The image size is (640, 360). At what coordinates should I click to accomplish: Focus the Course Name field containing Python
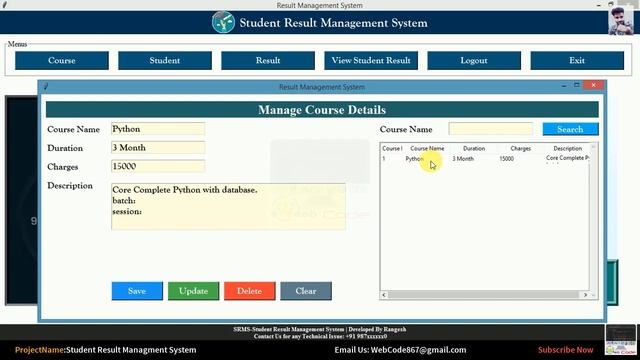pyautogui.click(x=158, y=129)
